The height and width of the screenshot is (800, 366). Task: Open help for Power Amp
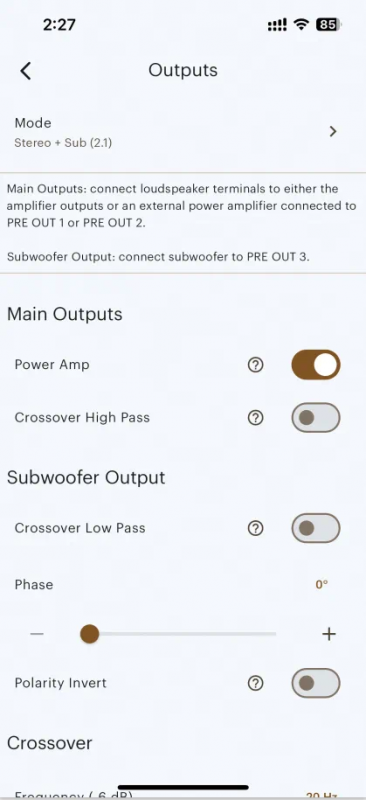(255, 365)
